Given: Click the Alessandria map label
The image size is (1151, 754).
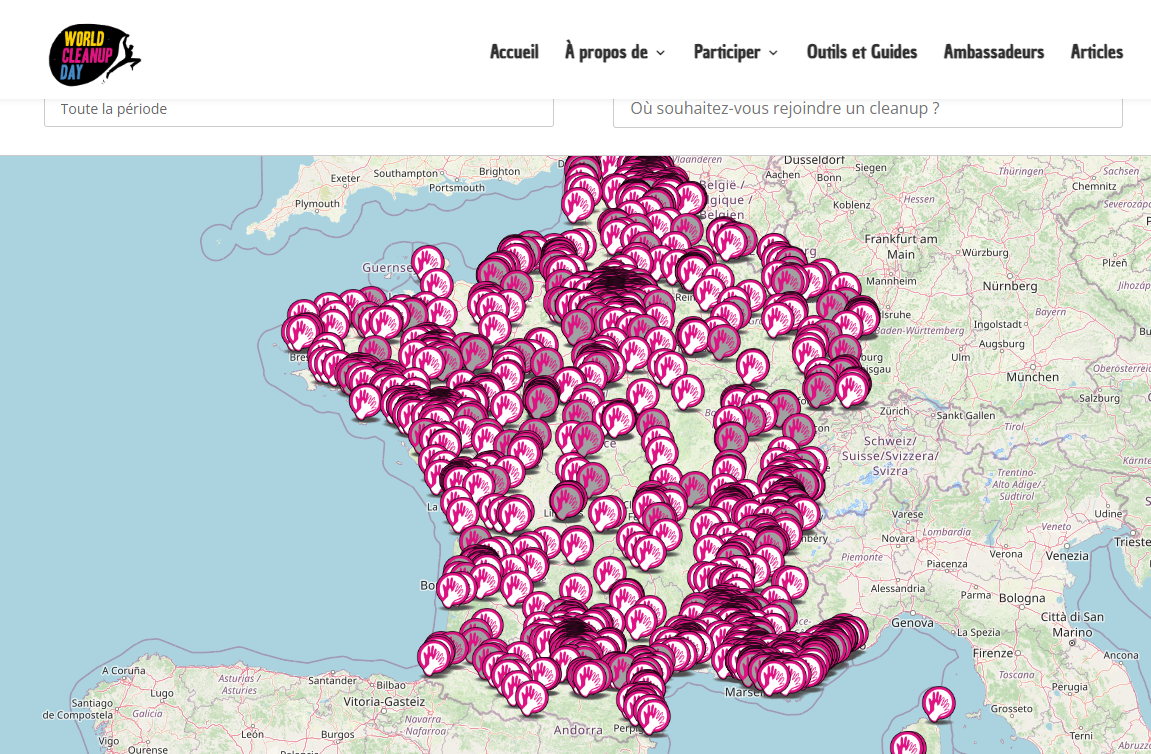Looking at the screenshot, I should click(898, 589).
